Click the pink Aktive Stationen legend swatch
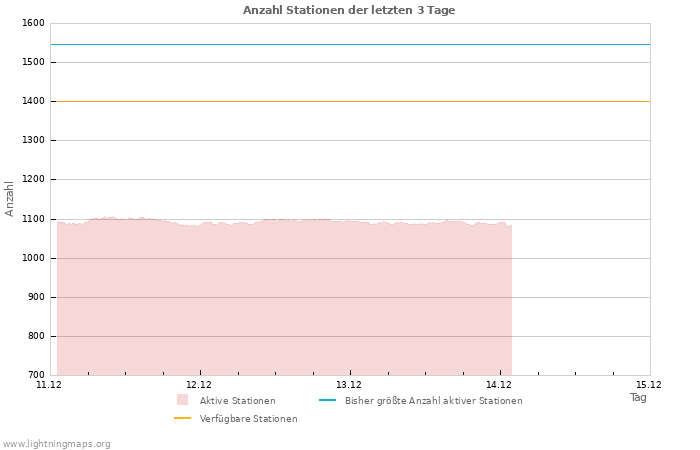The height and width of the screenshot is (450, 700). (182, 400)
